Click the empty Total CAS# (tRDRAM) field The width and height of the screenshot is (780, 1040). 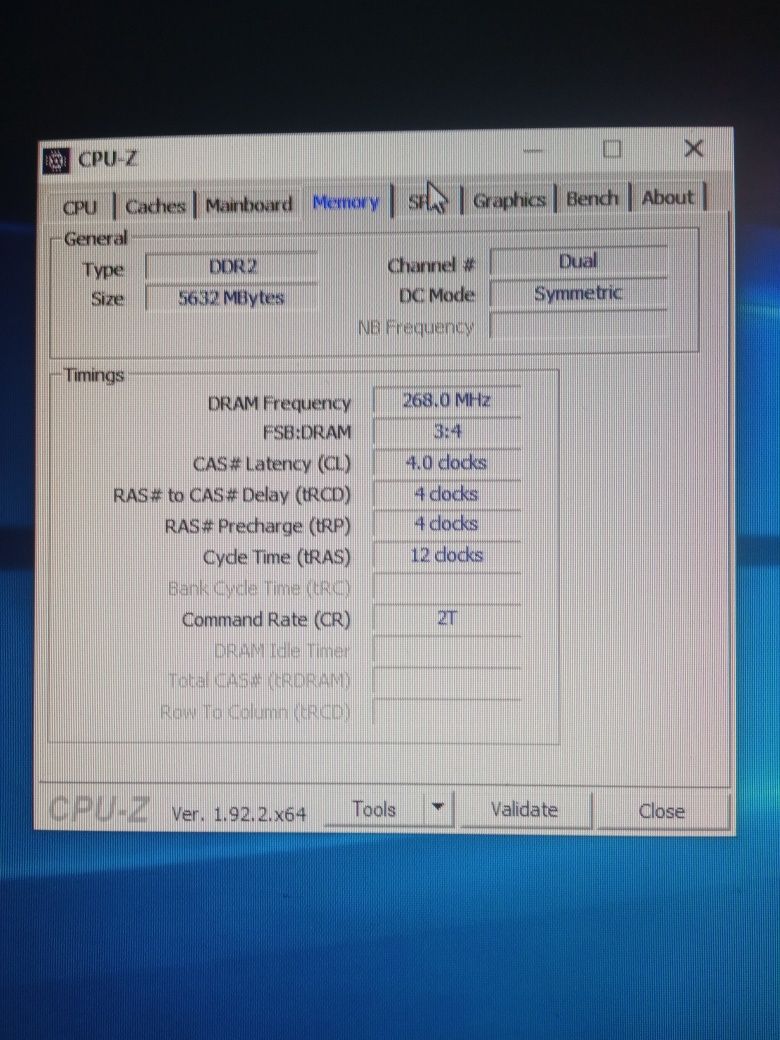pyautogui.click(x=447, y=681)
